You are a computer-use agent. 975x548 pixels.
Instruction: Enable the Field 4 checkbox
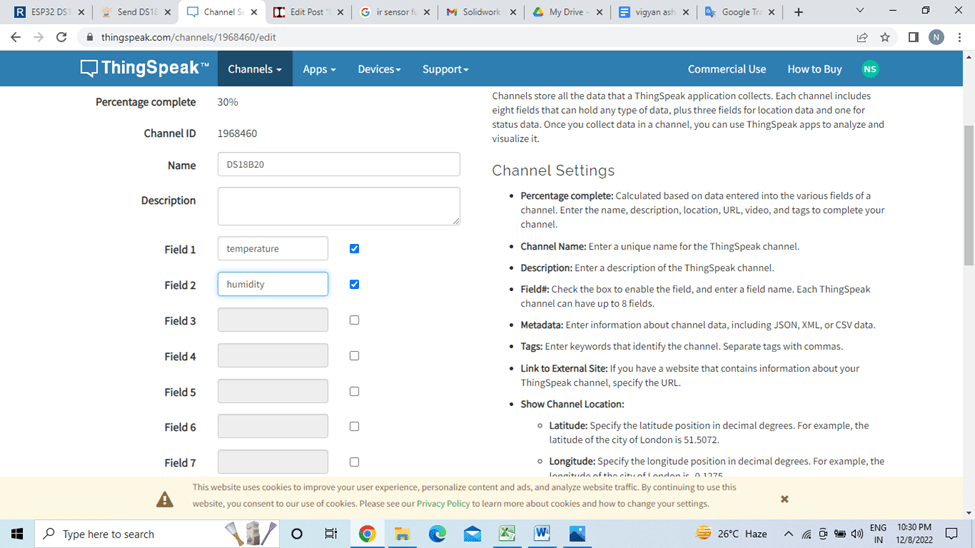click(354, 356)
